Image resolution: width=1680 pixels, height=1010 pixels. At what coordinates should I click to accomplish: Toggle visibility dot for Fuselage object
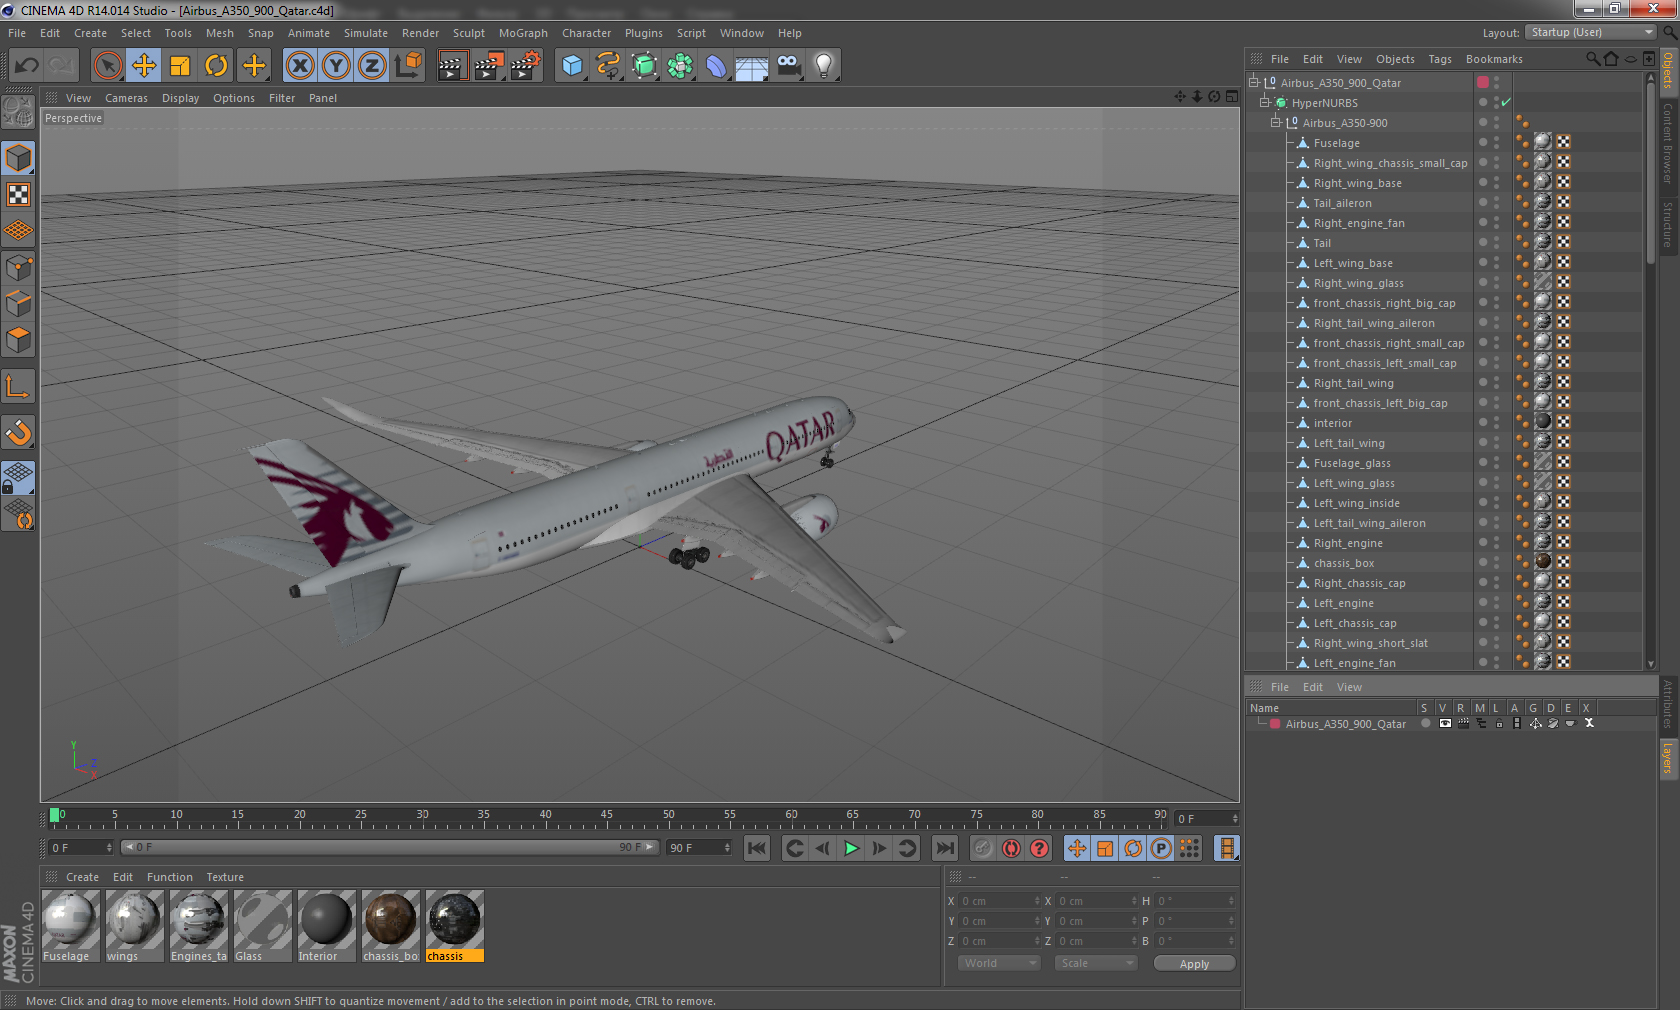point(1483,142)
